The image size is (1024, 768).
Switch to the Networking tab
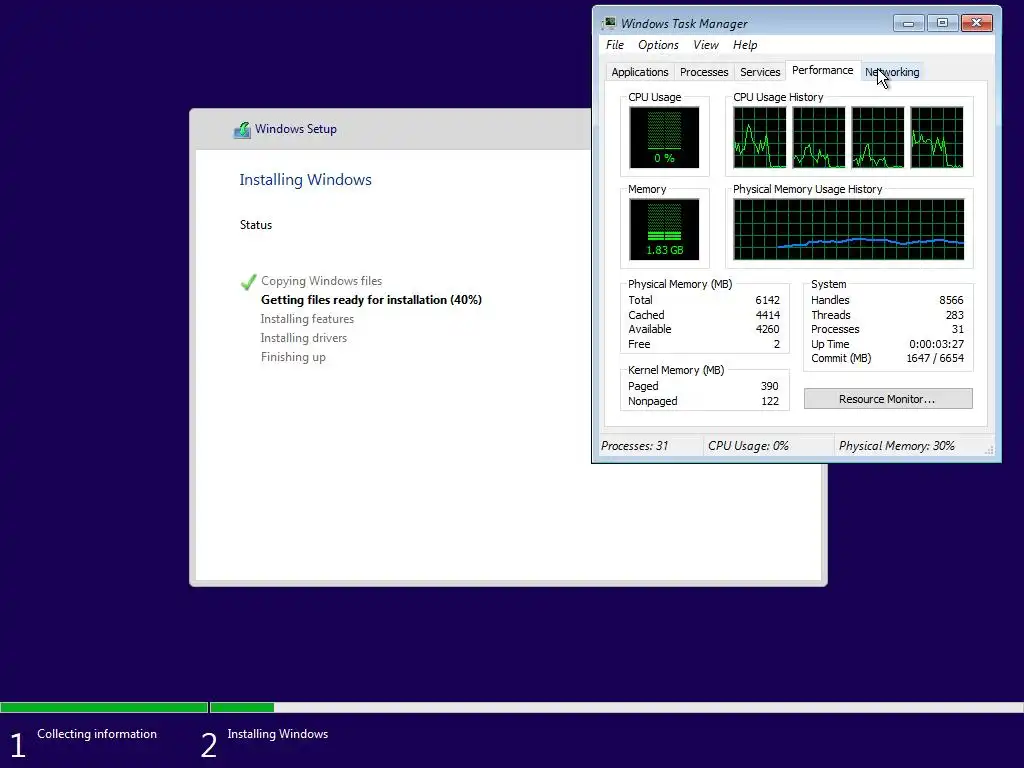point(892,72)
